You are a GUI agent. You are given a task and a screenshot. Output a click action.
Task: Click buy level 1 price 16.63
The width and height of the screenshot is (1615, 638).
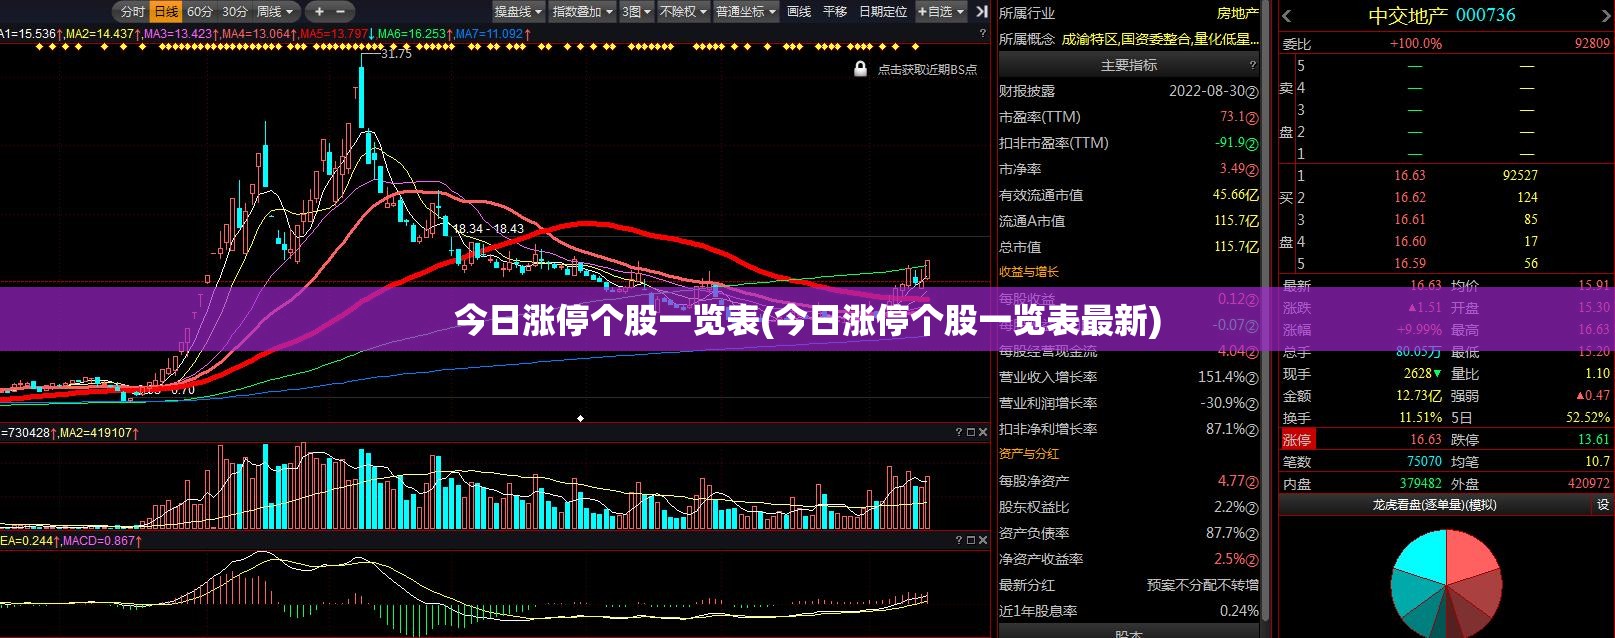click(x=1410, y=175)
